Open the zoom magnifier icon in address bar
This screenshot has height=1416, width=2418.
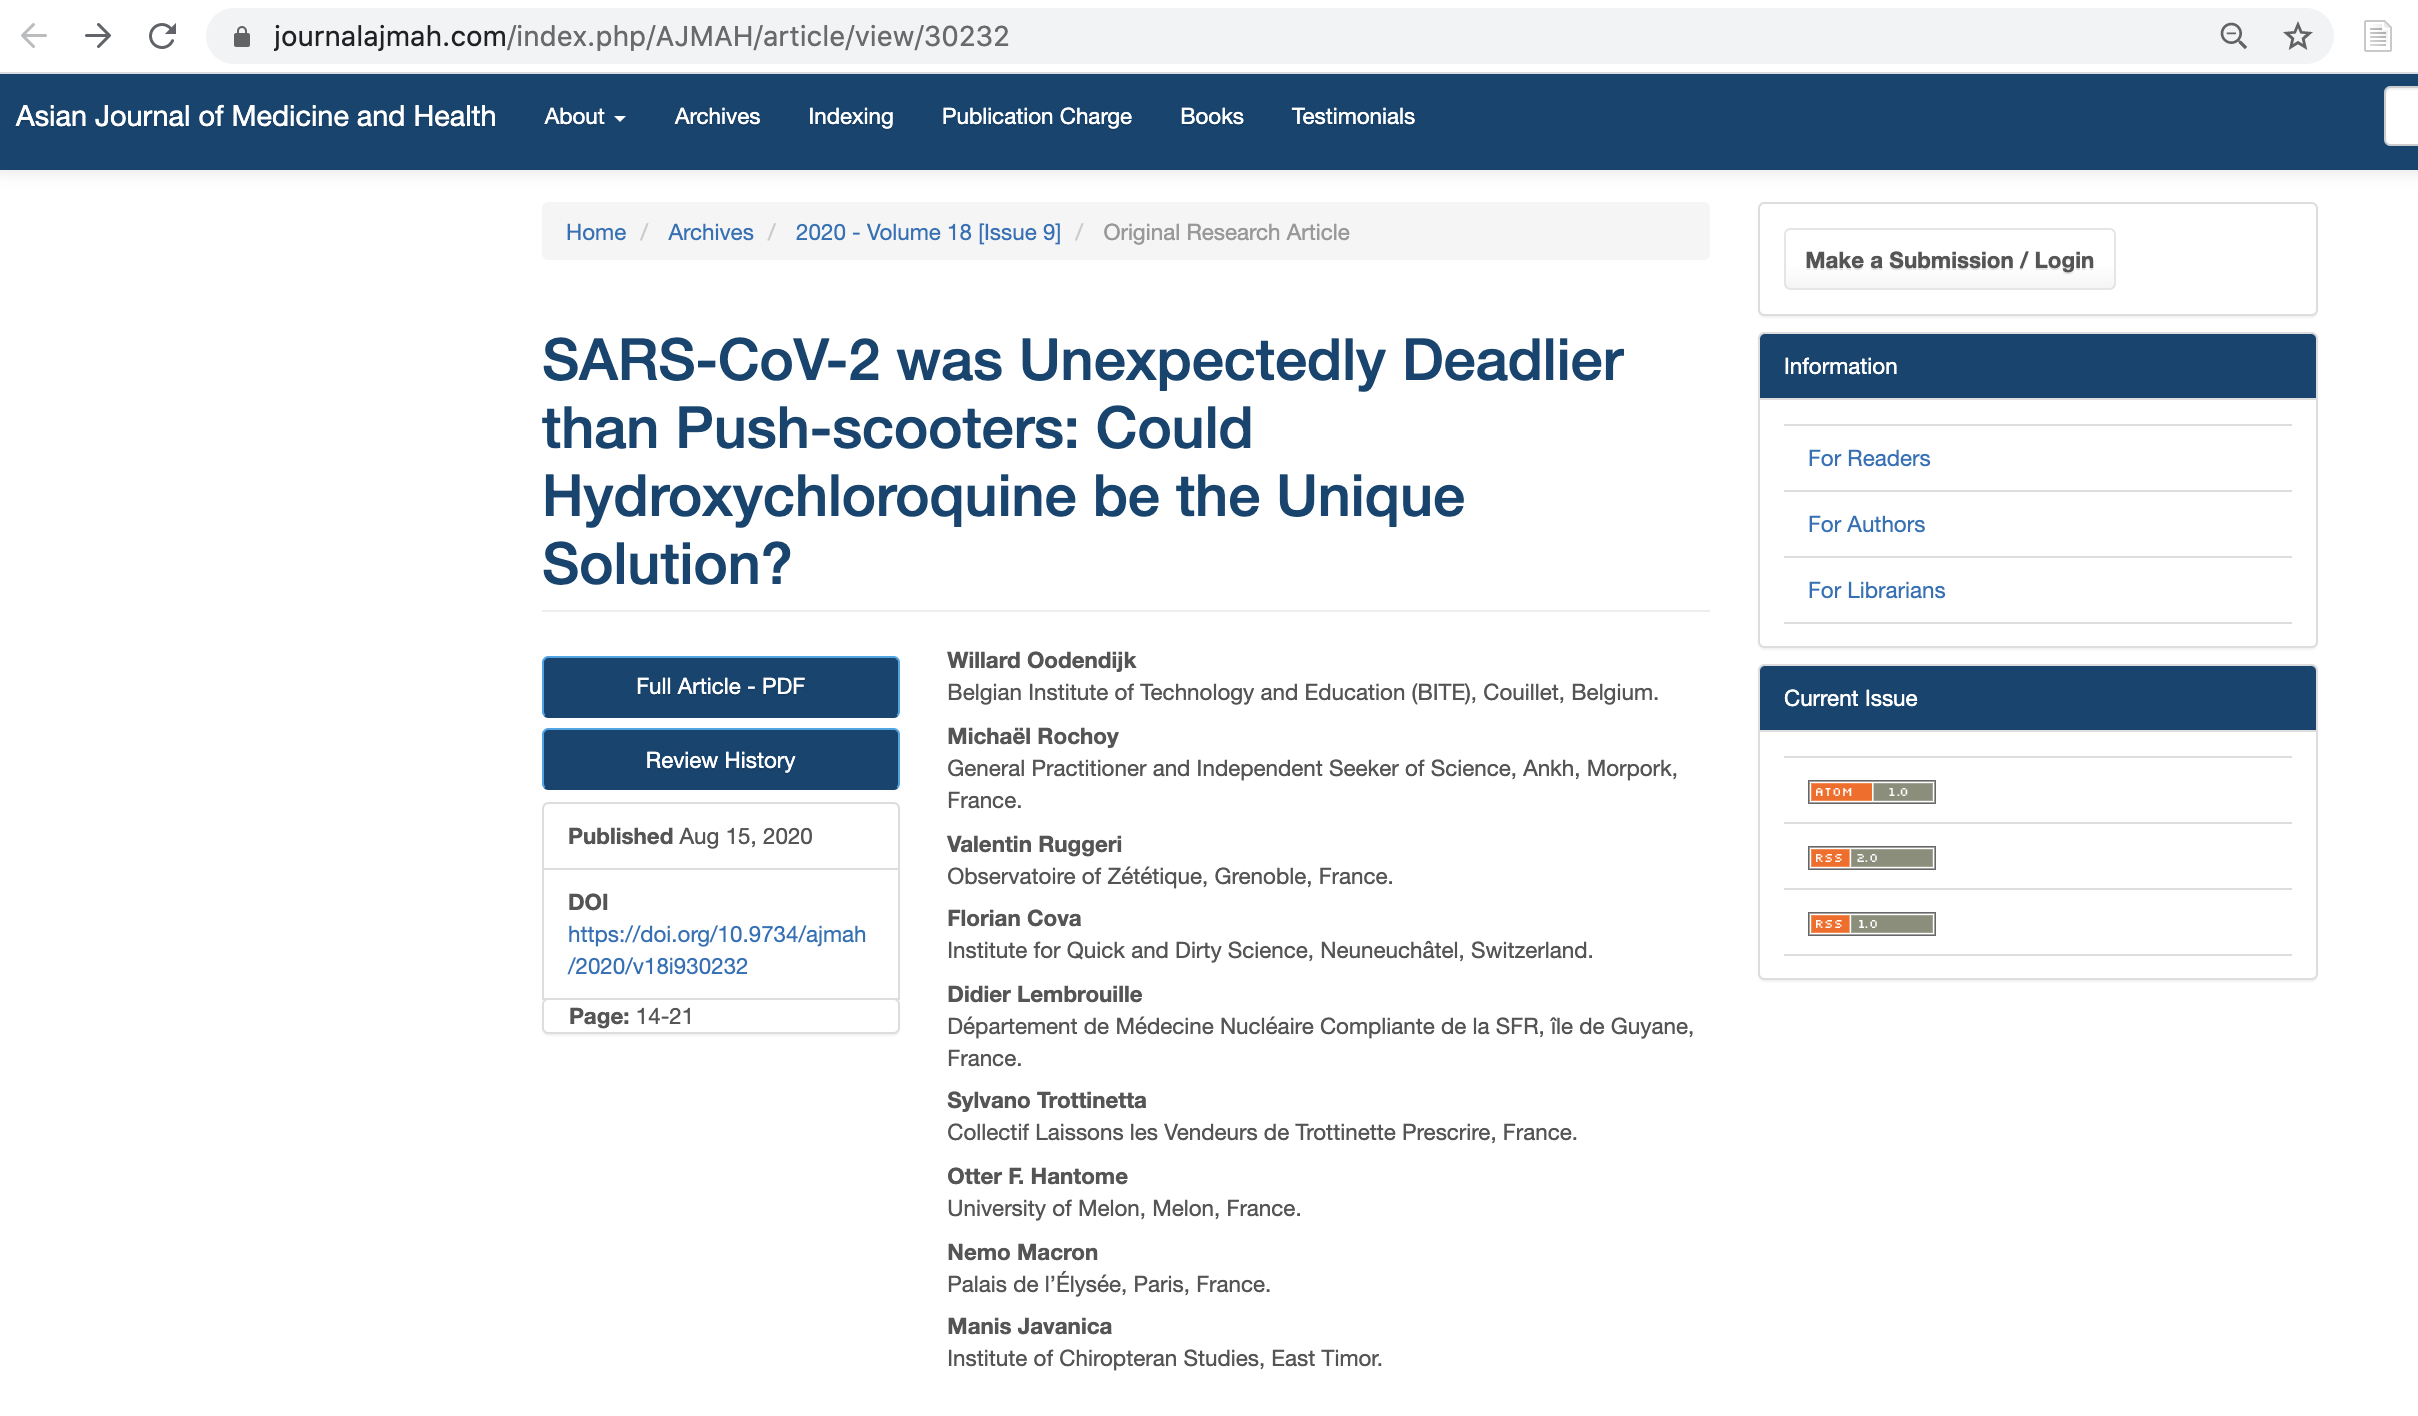click(2233, 36)
